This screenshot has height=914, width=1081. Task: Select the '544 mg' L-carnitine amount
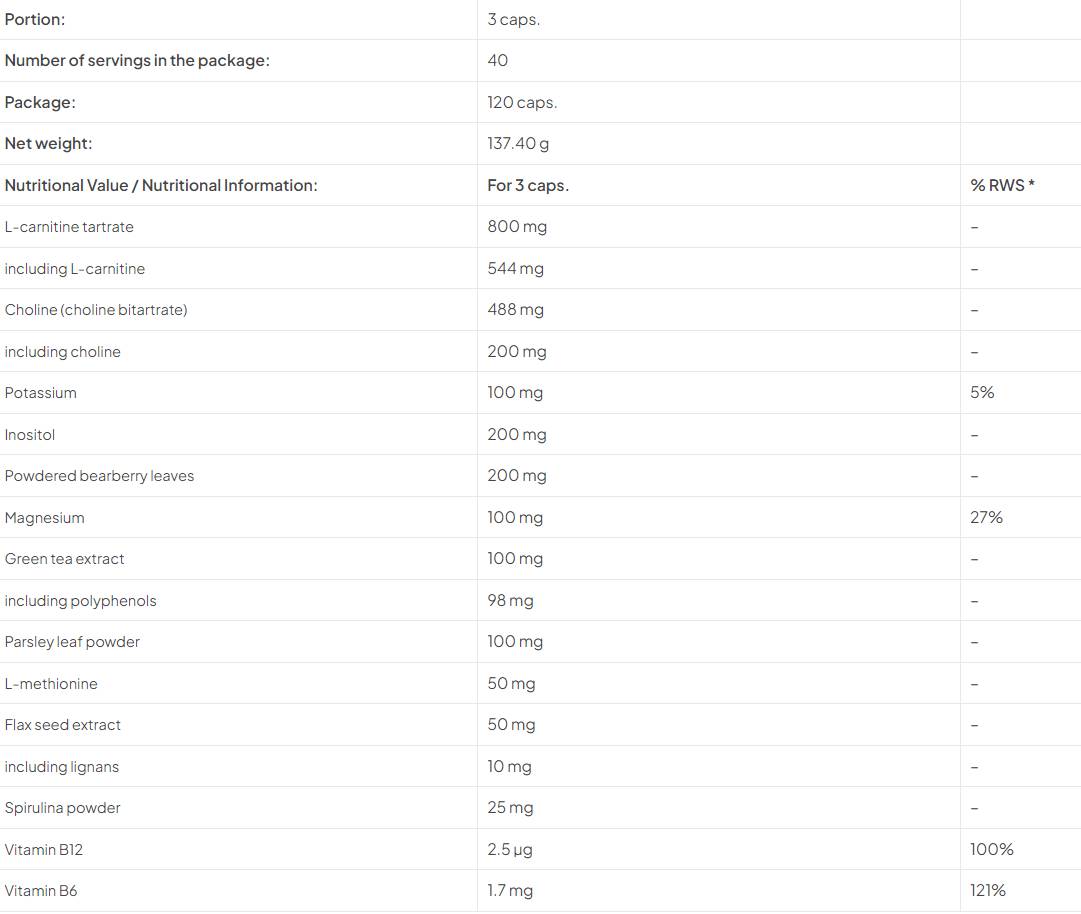516,268
